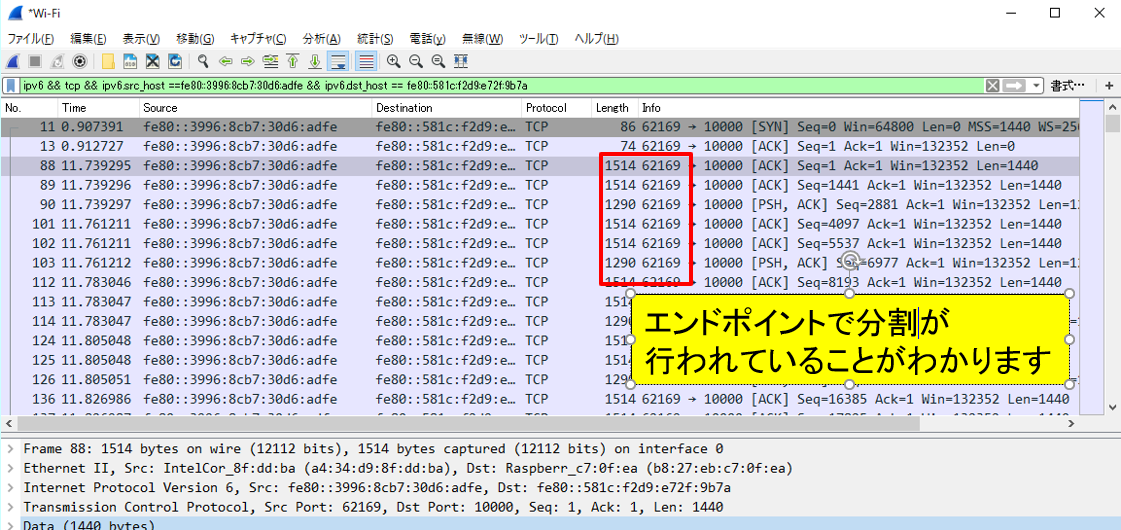Screen dimensions: 1121x530
Task: Click the resize columns icon
Action: (x=459, y=61)
